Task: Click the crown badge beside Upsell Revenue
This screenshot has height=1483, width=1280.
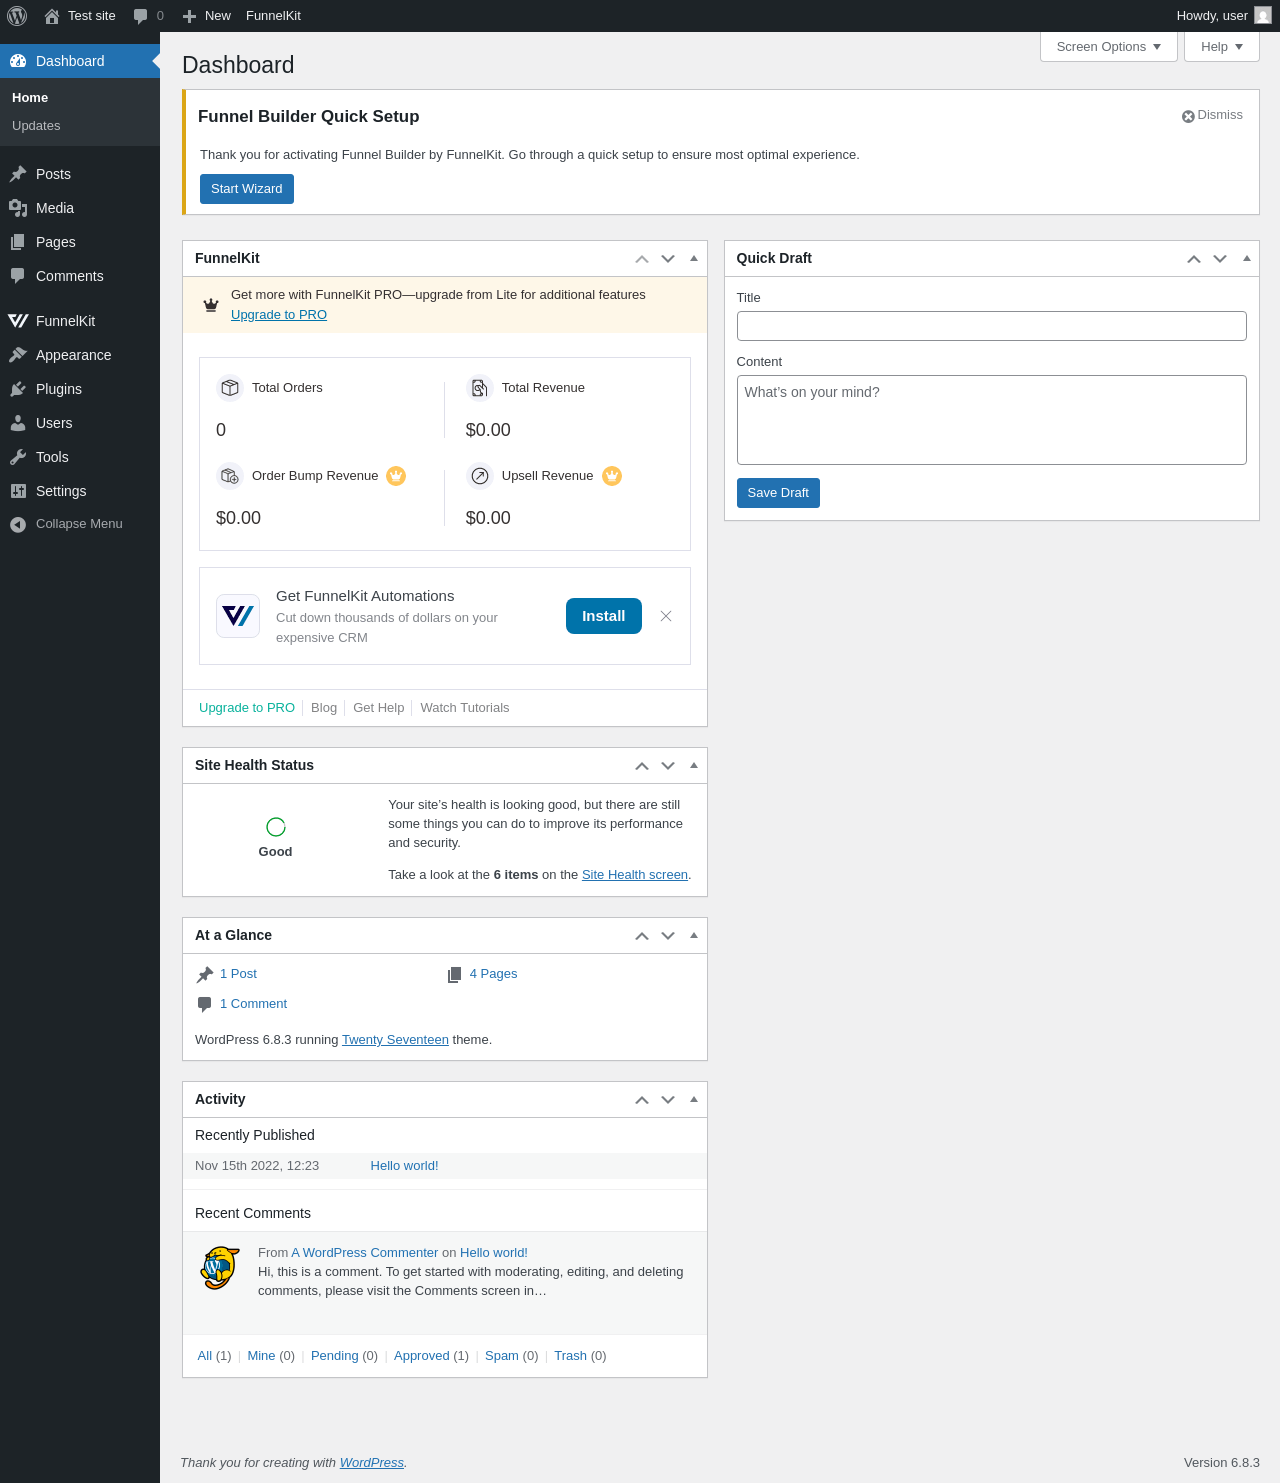Action: pyautogui.click(x=612, y=476)
